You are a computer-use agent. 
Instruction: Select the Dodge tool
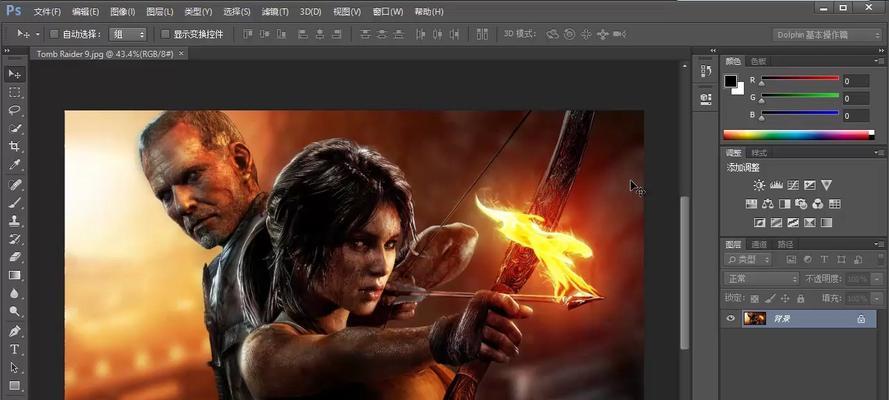(x=15, y=311)
